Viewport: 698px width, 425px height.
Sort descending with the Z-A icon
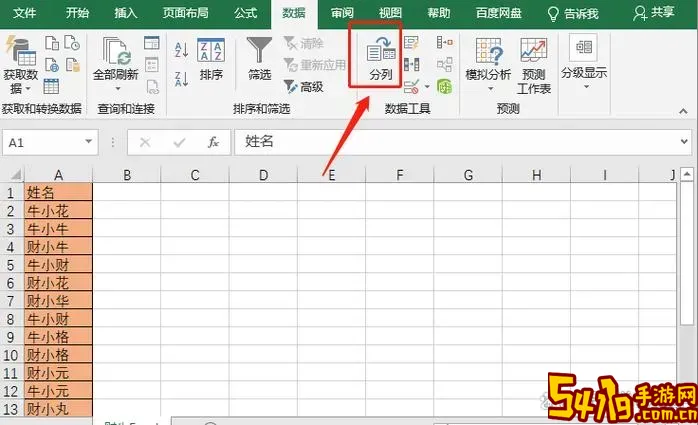181,79
